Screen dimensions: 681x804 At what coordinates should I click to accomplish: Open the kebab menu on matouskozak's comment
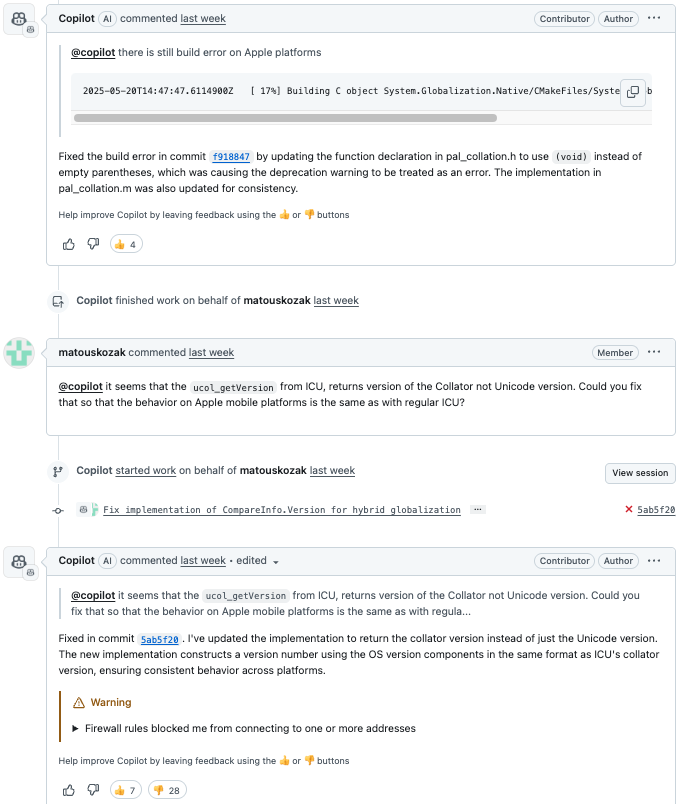coord(655,352)
